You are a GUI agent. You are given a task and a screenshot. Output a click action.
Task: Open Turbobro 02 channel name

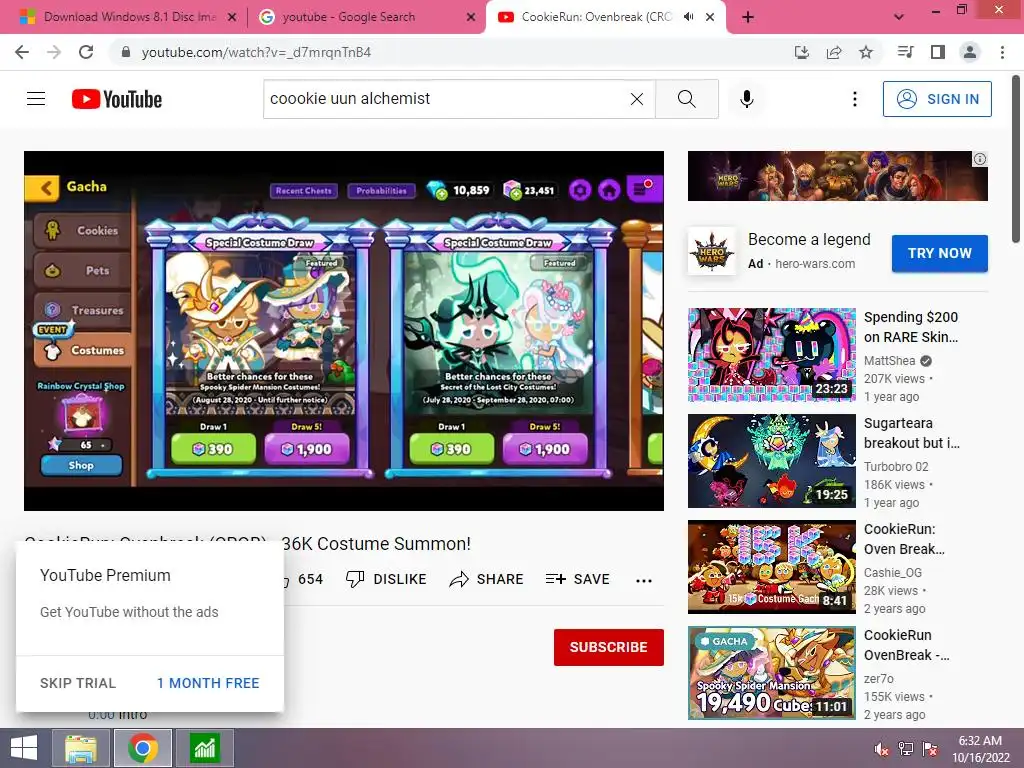pyautogui.click(x=896, y=467)
